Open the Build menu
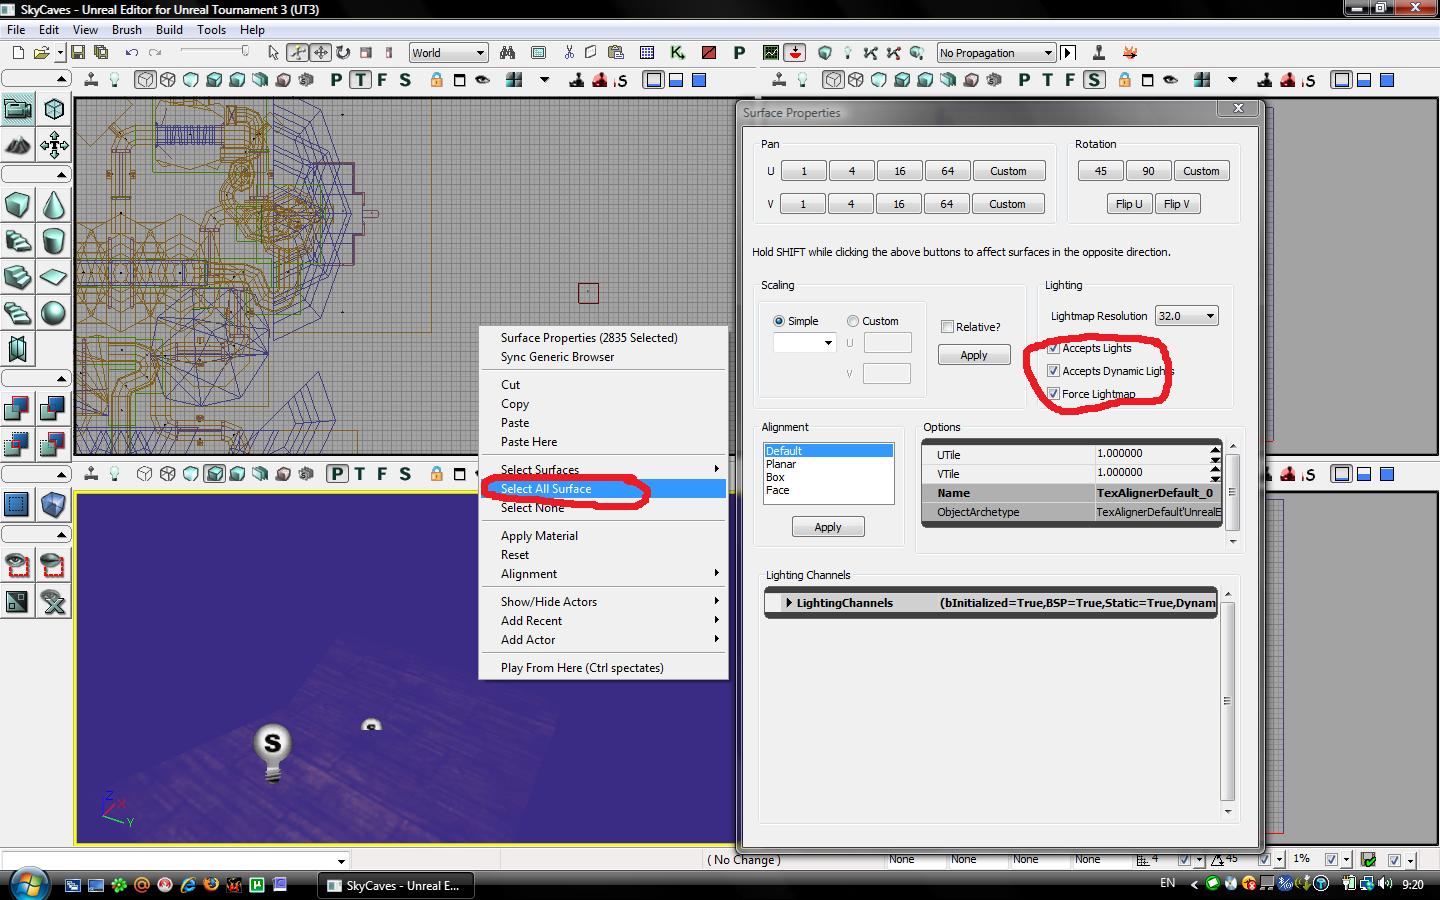The width and height of the screenshot is (1440, 900). tap(169, 30)
